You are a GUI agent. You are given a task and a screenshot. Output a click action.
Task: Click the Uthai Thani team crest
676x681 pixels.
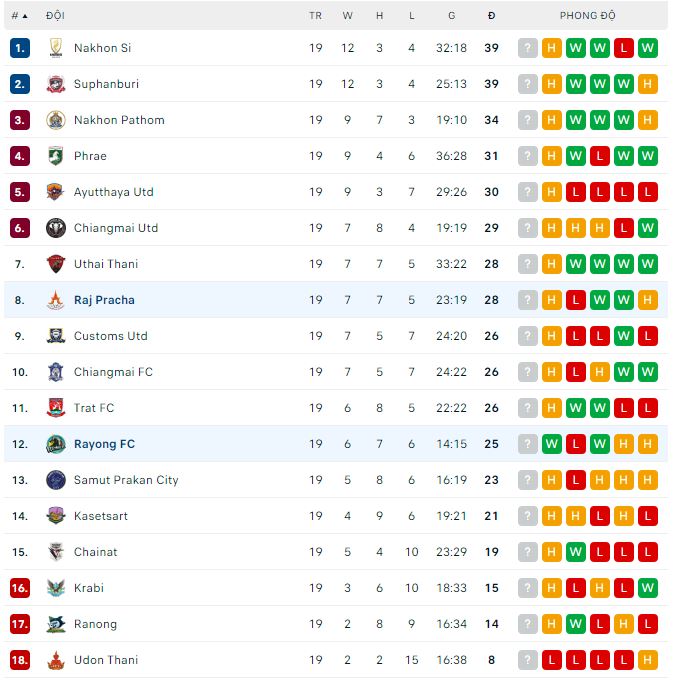(x=56, y=264)
